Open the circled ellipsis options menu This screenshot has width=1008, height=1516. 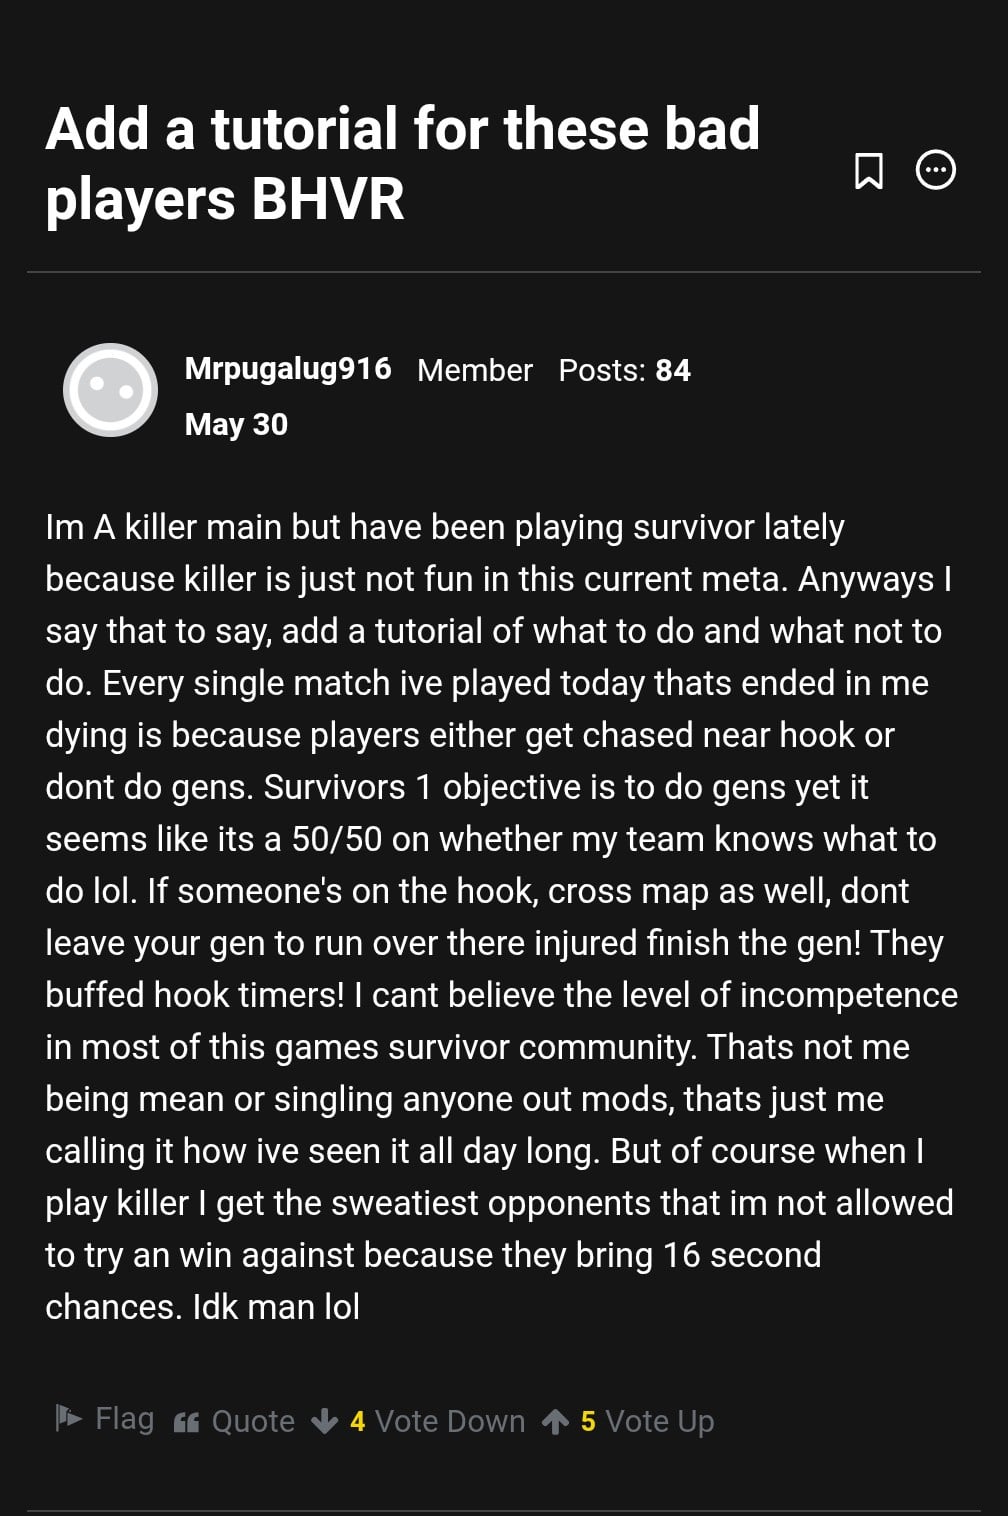(x=936, y=170)
